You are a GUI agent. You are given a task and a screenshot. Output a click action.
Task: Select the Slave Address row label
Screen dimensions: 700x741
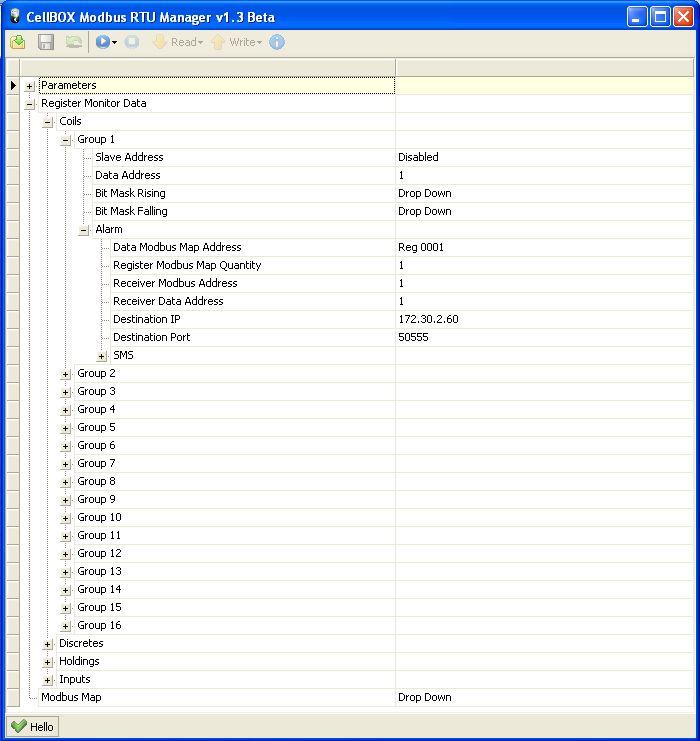(129, 157)
